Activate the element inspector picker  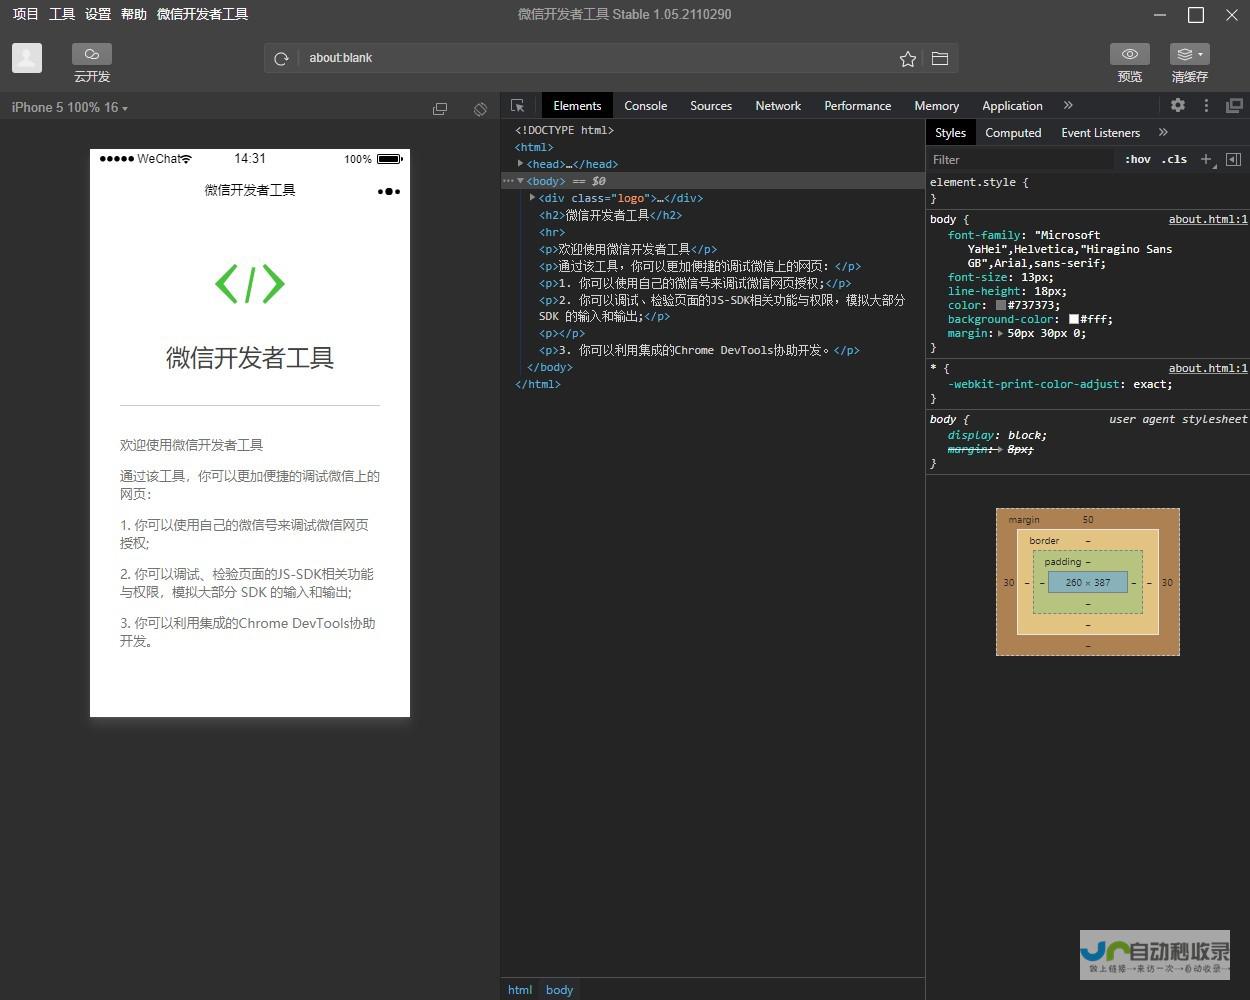pos(518,105)
